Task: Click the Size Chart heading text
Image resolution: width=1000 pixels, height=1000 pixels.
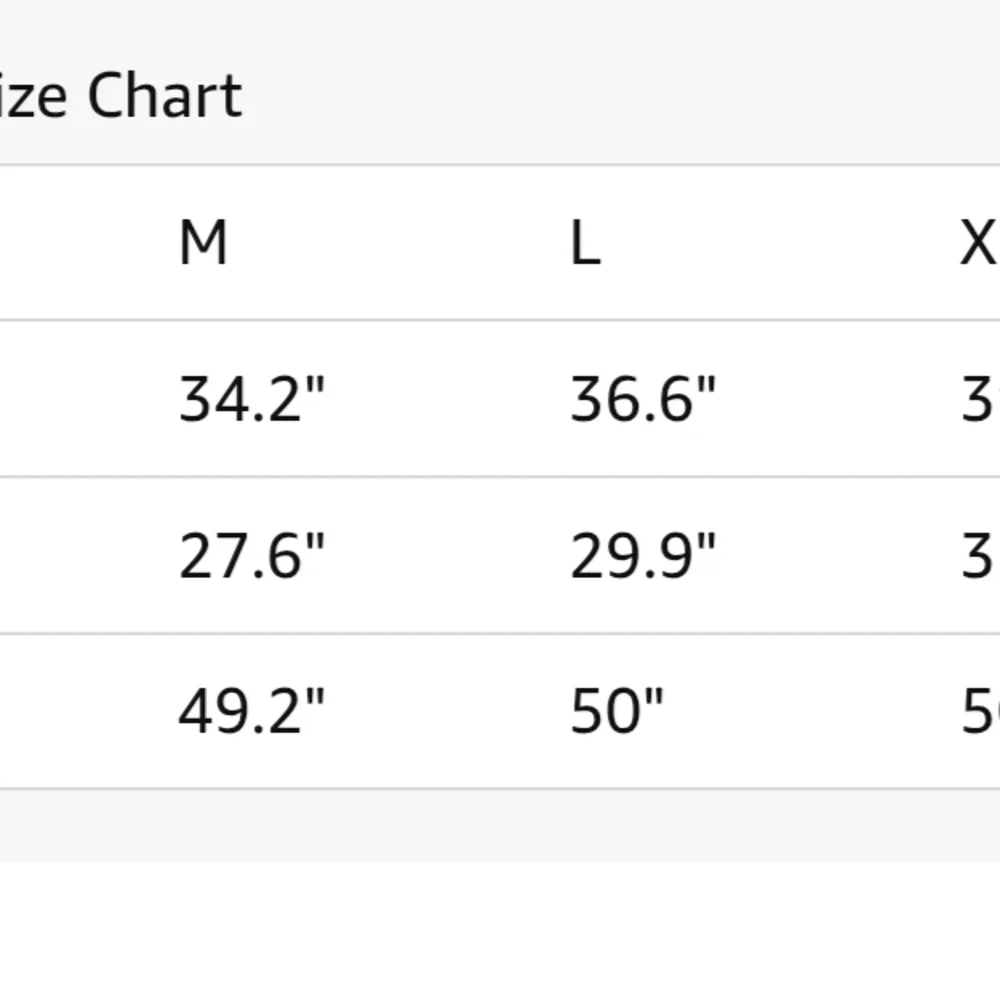Action: point(120,97)
